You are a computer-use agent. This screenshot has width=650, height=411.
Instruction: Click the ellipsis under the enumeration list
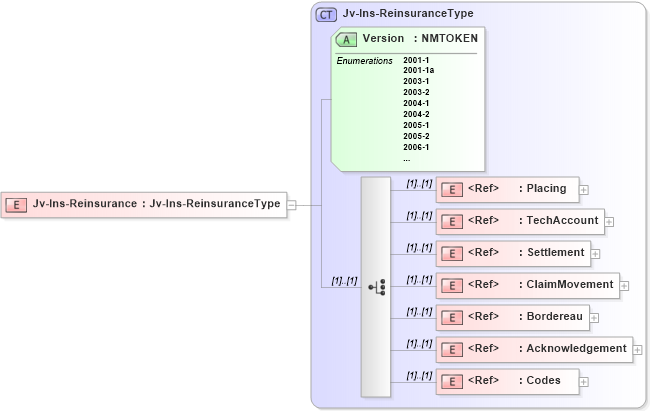(x=407, y=160)
